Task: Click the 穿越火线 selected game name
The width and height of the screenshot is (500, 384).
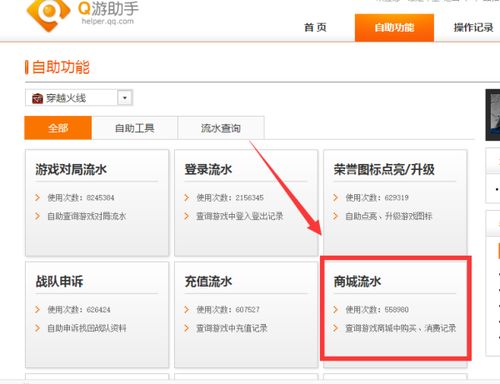Action: pyautogui.click(x=66, y=98)
